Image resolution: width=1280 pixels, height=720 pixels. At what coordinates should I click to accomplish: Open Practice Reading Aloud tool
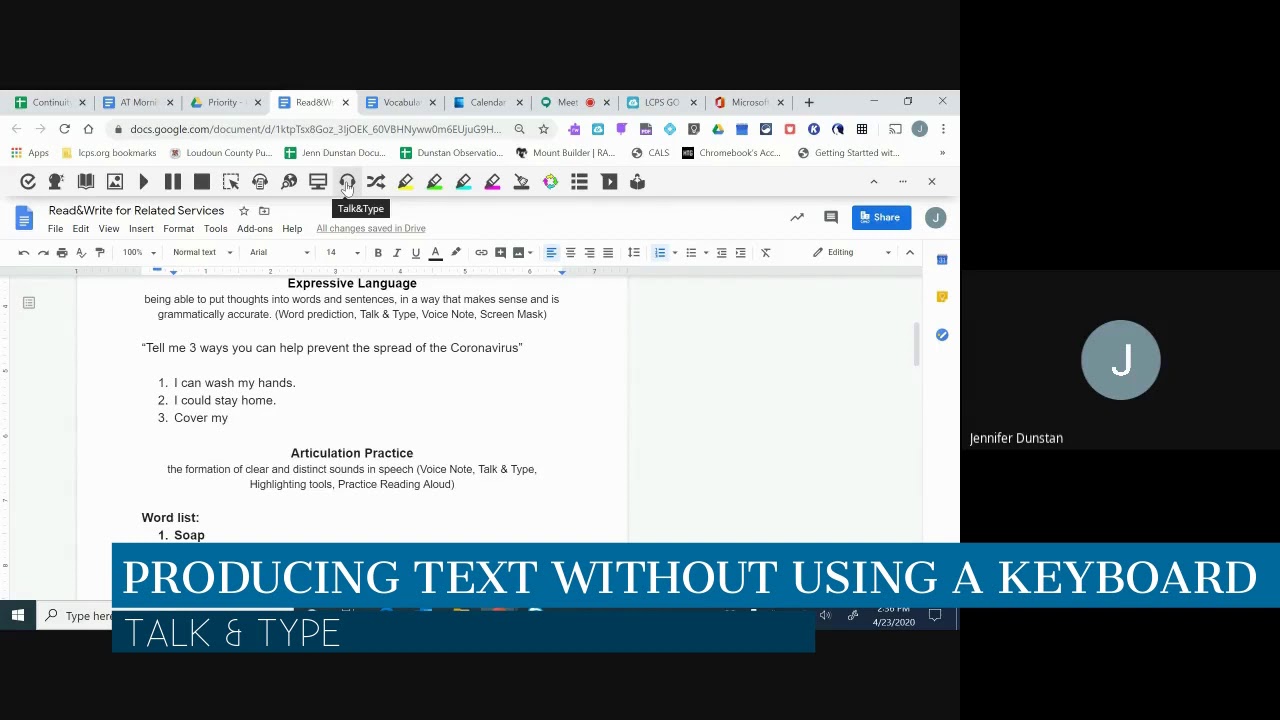coord(637,182)
